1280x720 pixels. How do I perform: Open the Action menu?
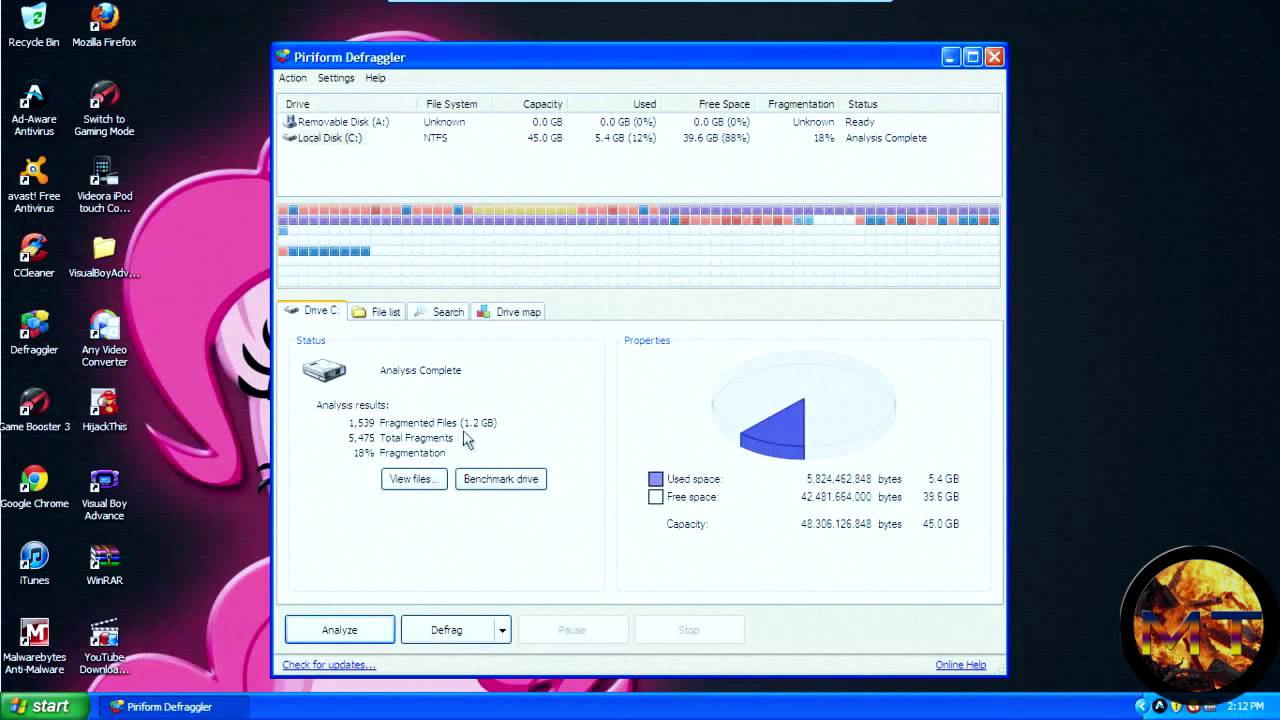pos(292,78)
